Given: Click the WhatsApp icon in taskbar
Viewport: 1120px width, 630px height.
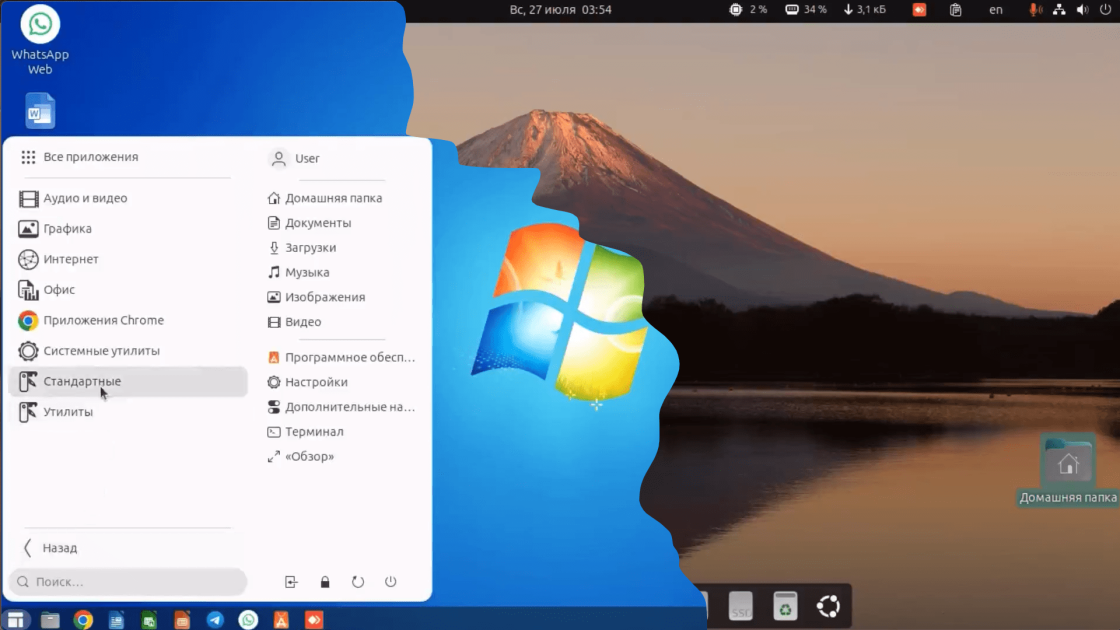Looking at the screenshot, I should coord(249,619).
